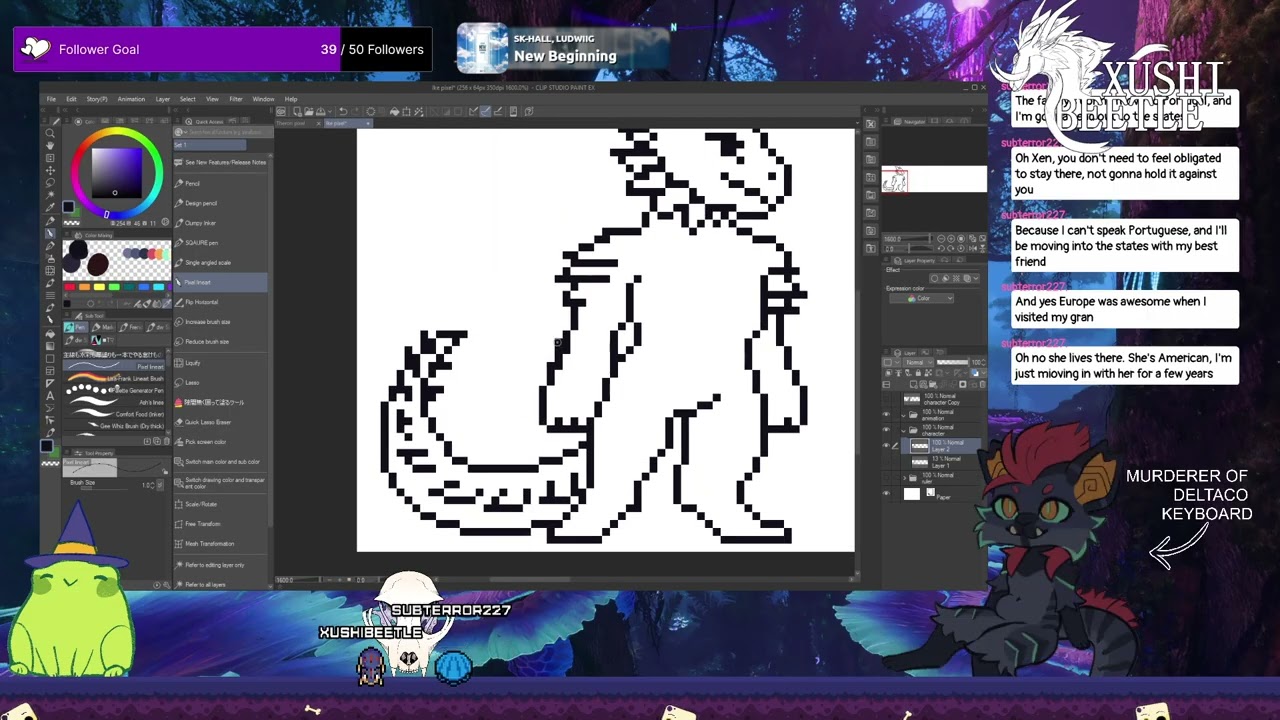The width and height of the screenshot is (1280, 720).
Task: Hide Layer 2 visibility eye
Action: (886, 445)
